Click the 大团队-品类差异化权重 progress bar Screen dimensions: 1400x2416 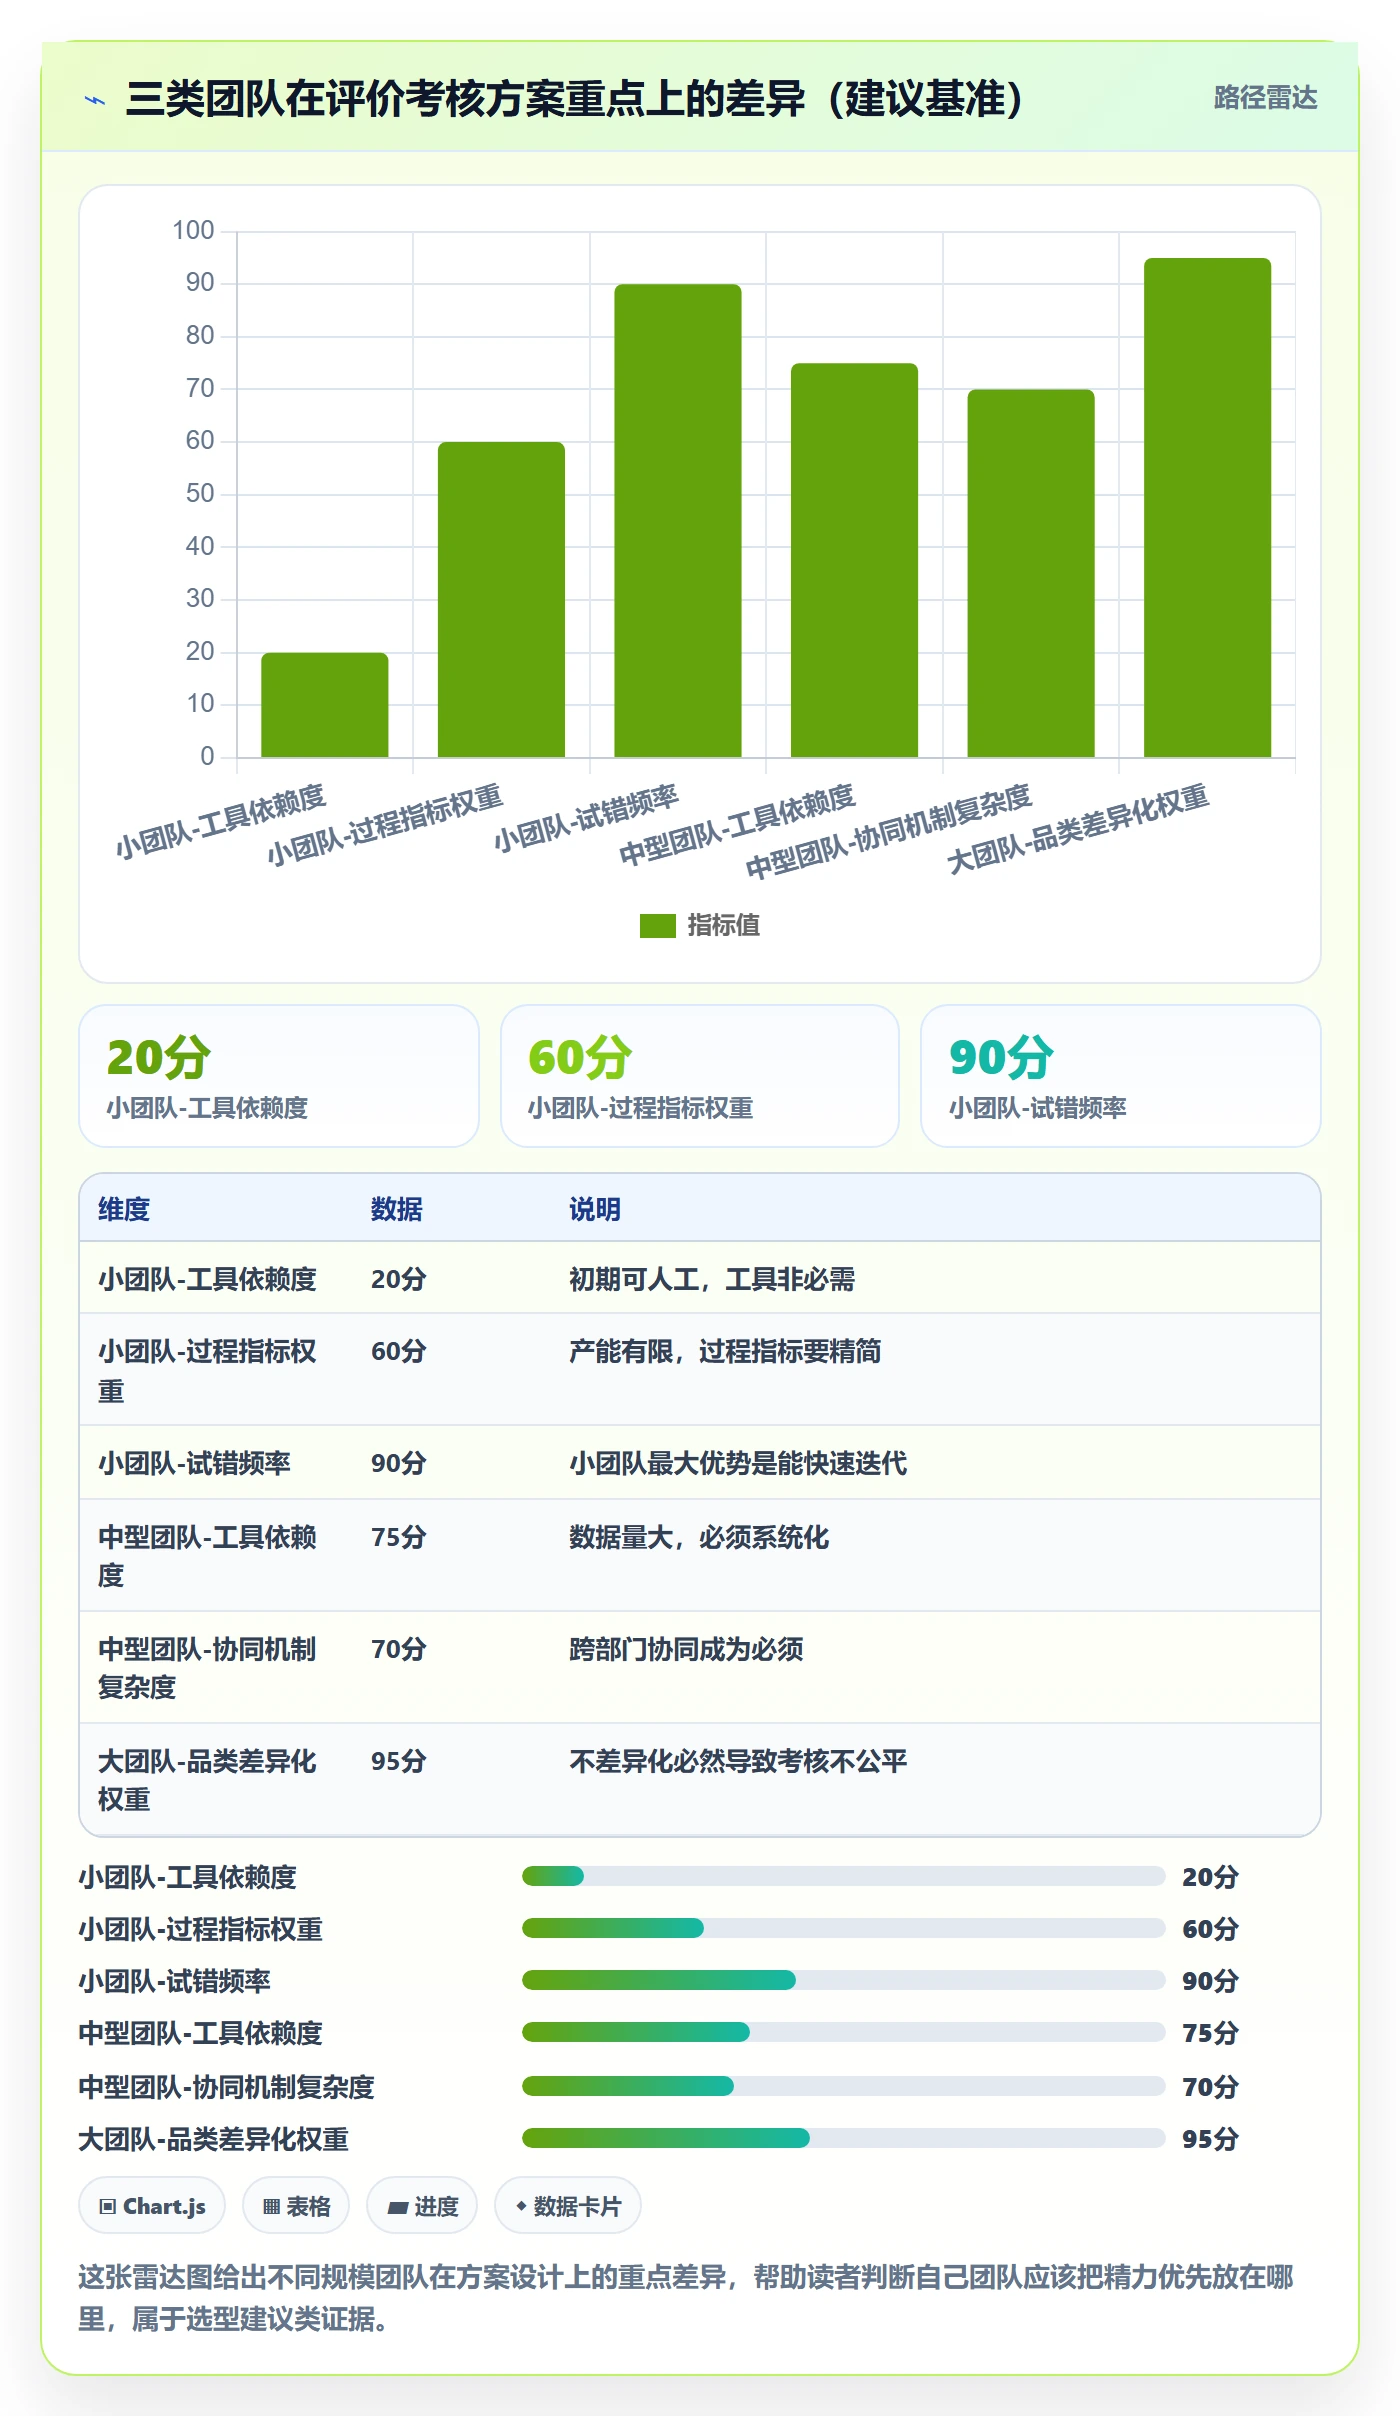[843, 2138]
